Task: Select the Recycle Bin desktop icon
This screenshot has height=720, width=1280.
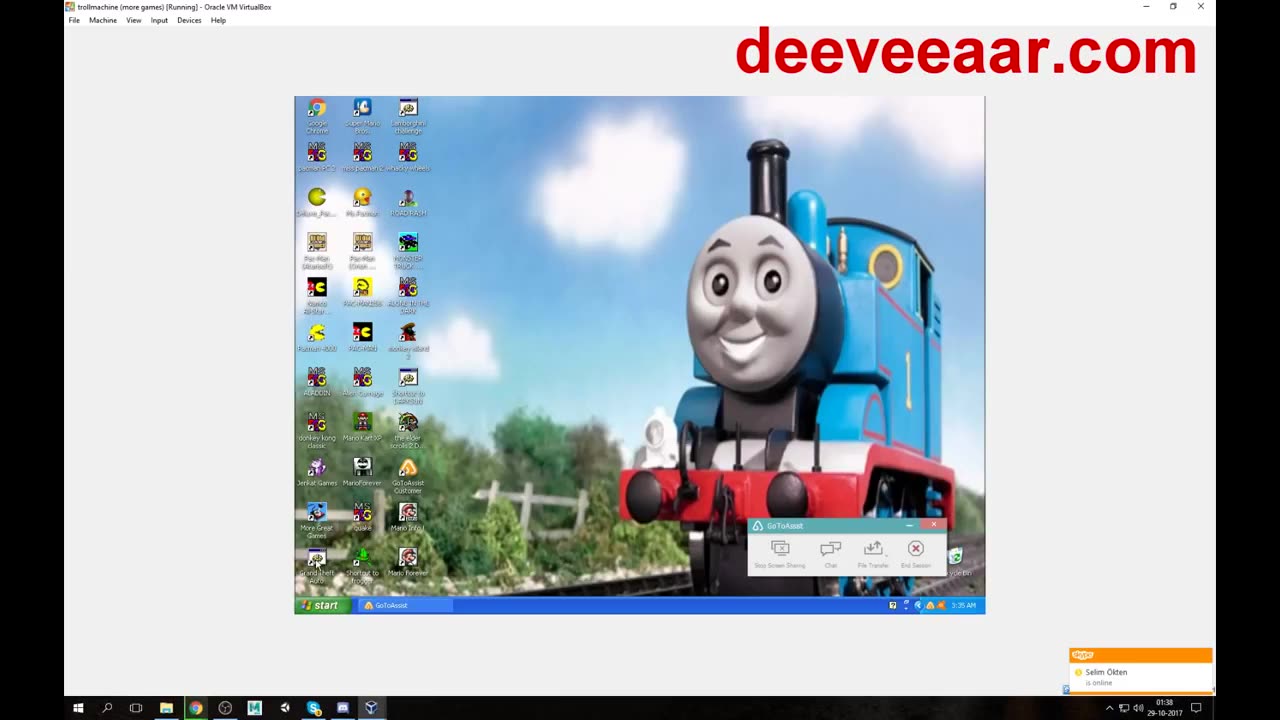Action: coord(957,561)
